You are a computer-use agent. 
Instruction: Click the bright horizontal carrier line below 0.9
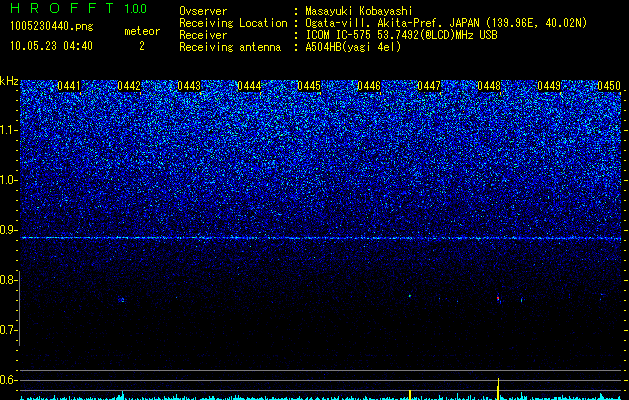tap(321, 238)
